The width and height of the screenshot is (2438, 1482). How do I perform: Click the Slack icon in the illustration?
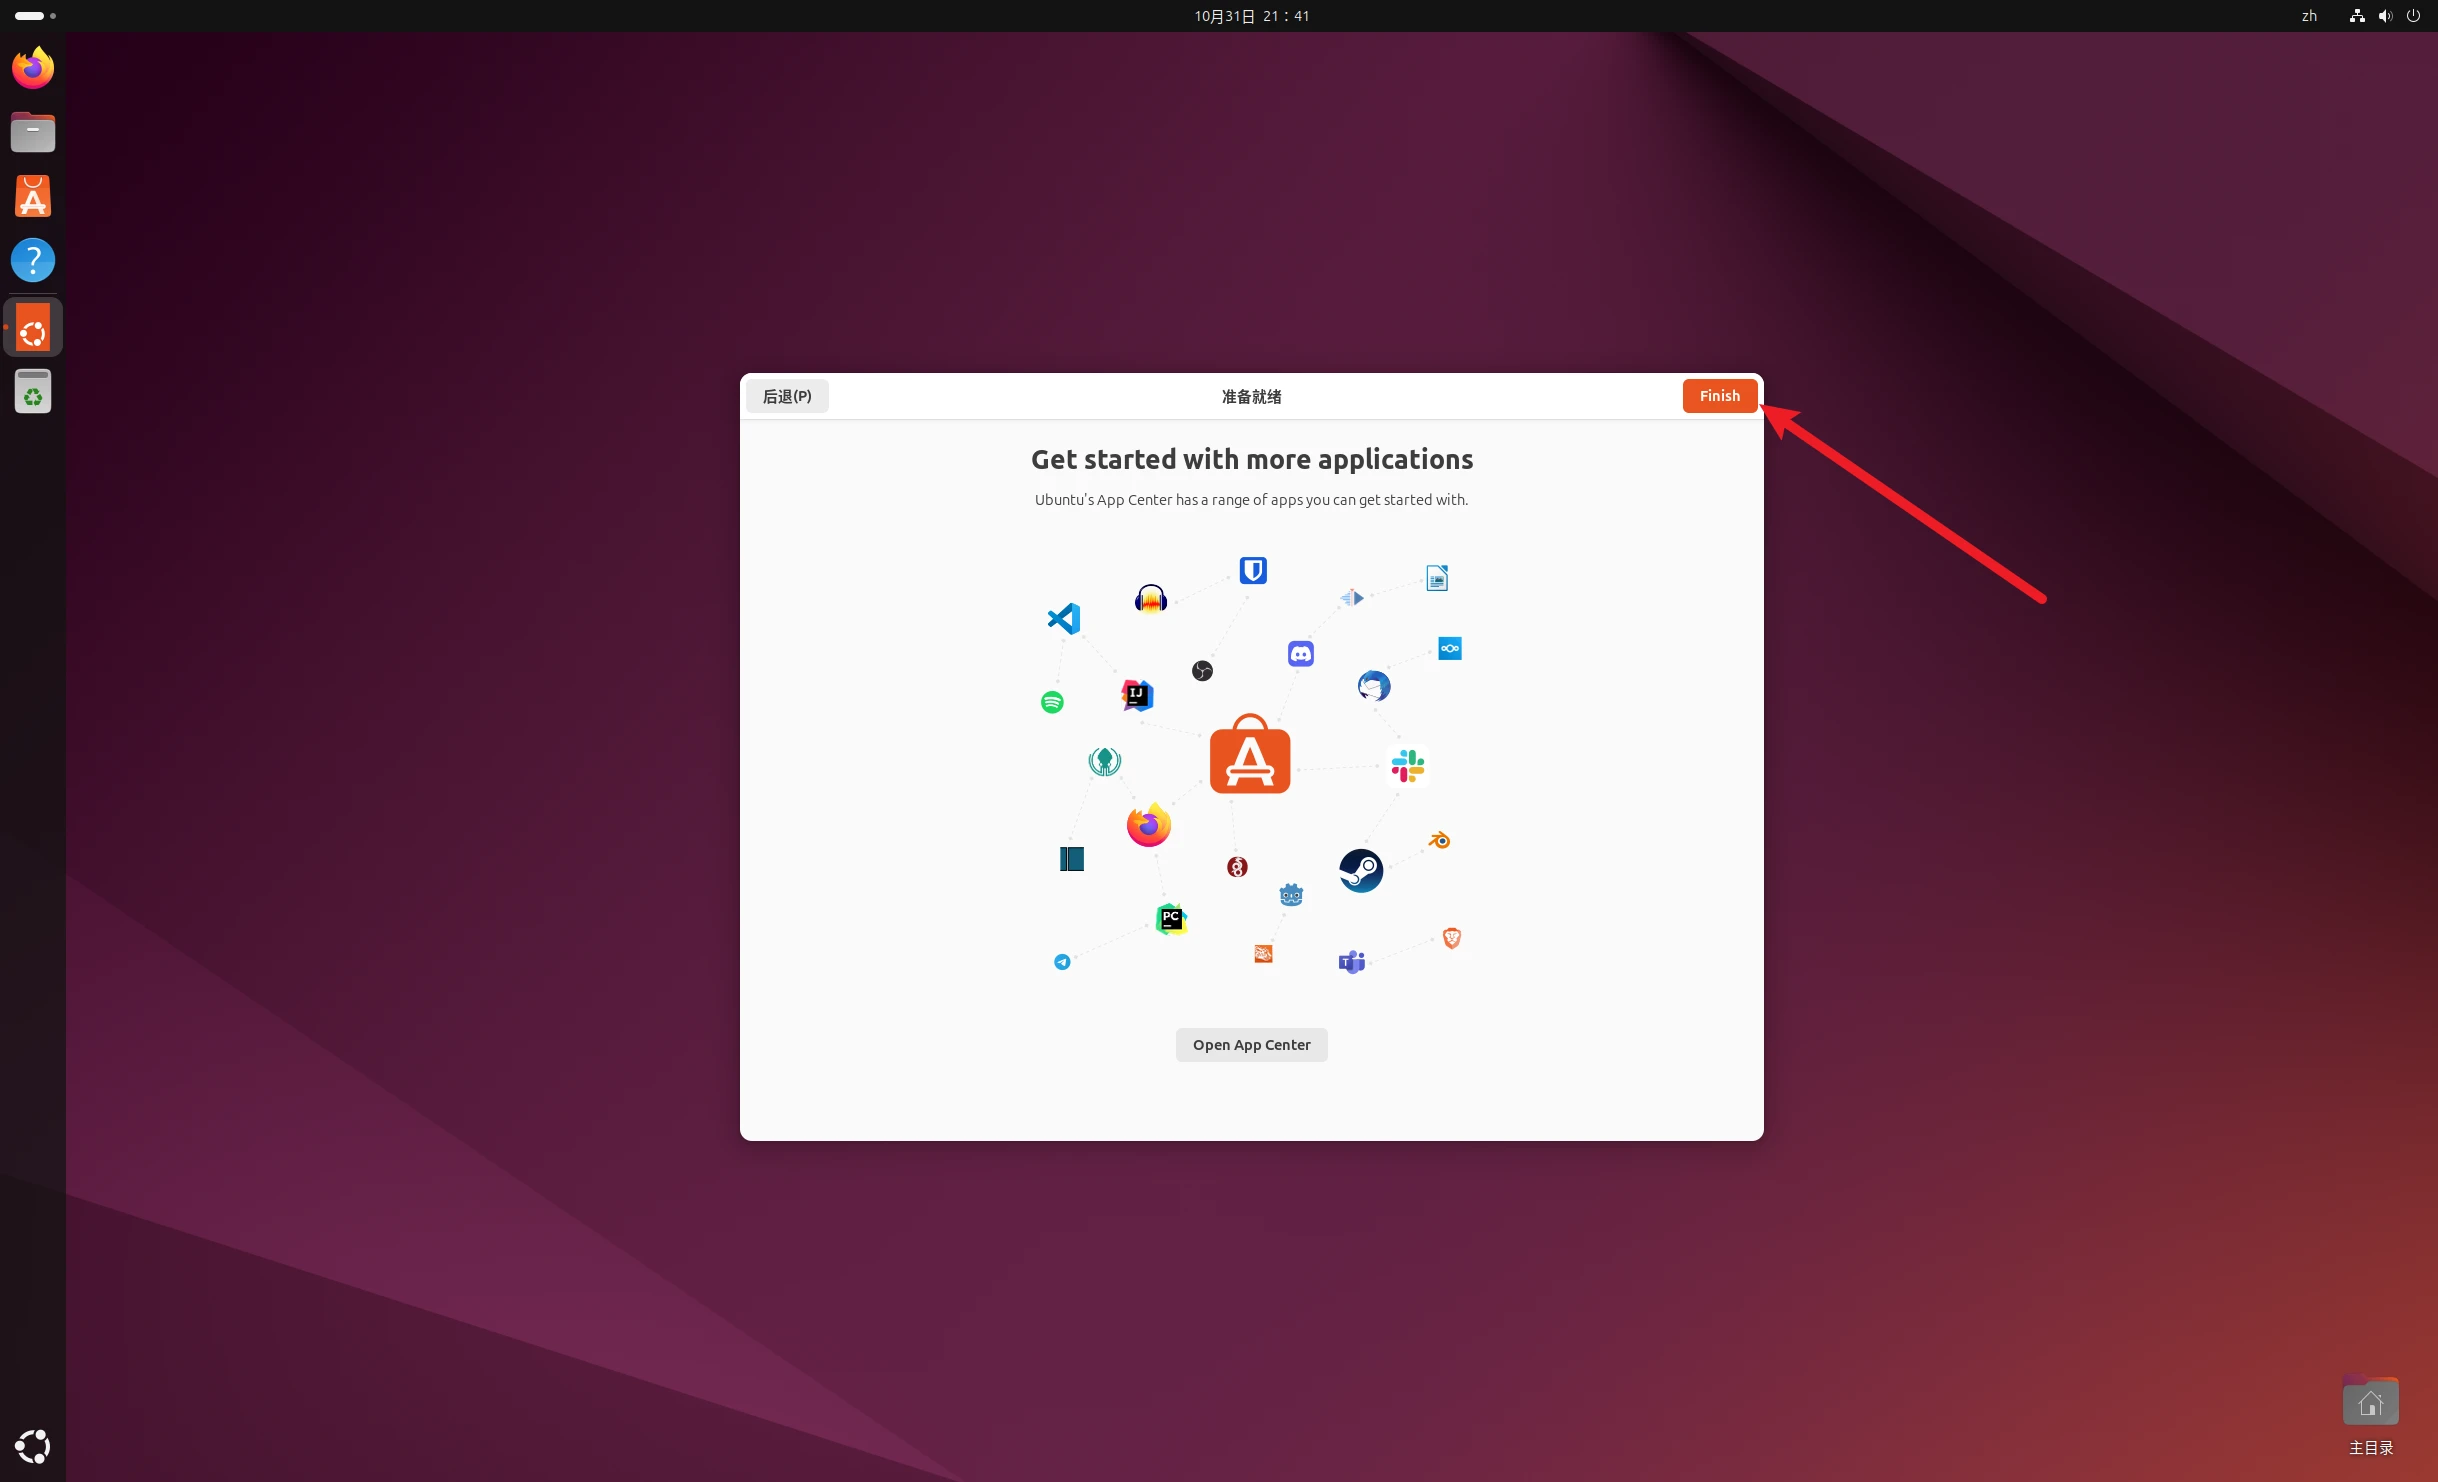point(1408,767)
